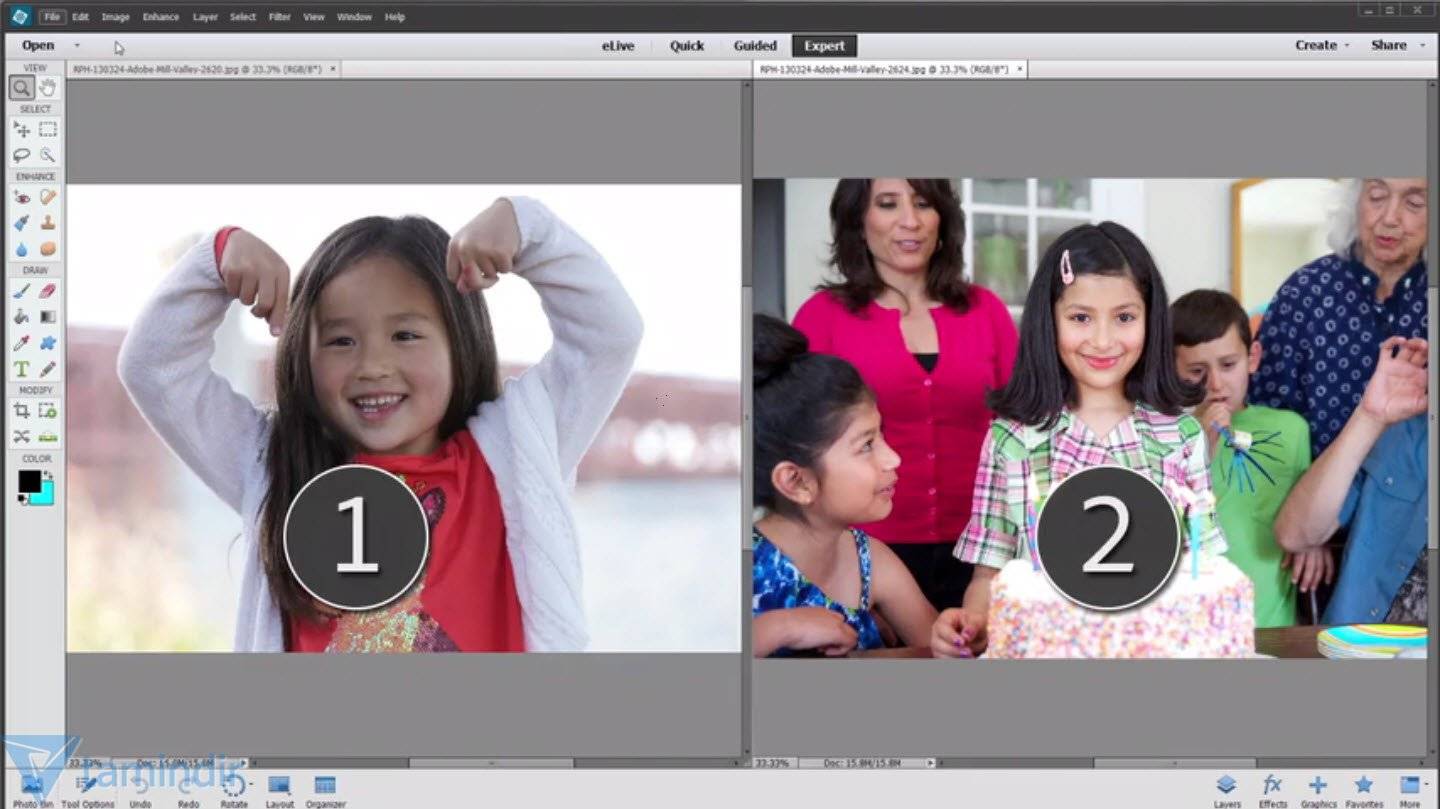Click the Undo button
Image resolution: width=1440 pixels, height=809 pixels.
(140, 789)
